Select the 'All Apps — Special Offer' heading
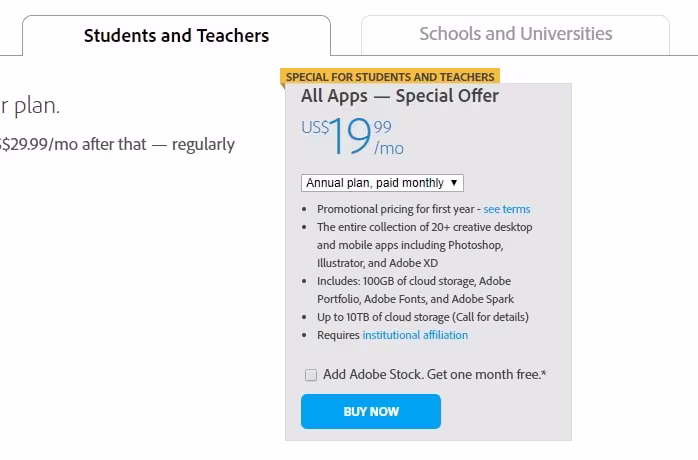Viewport: 698px width, 460px height. [400, 97]
